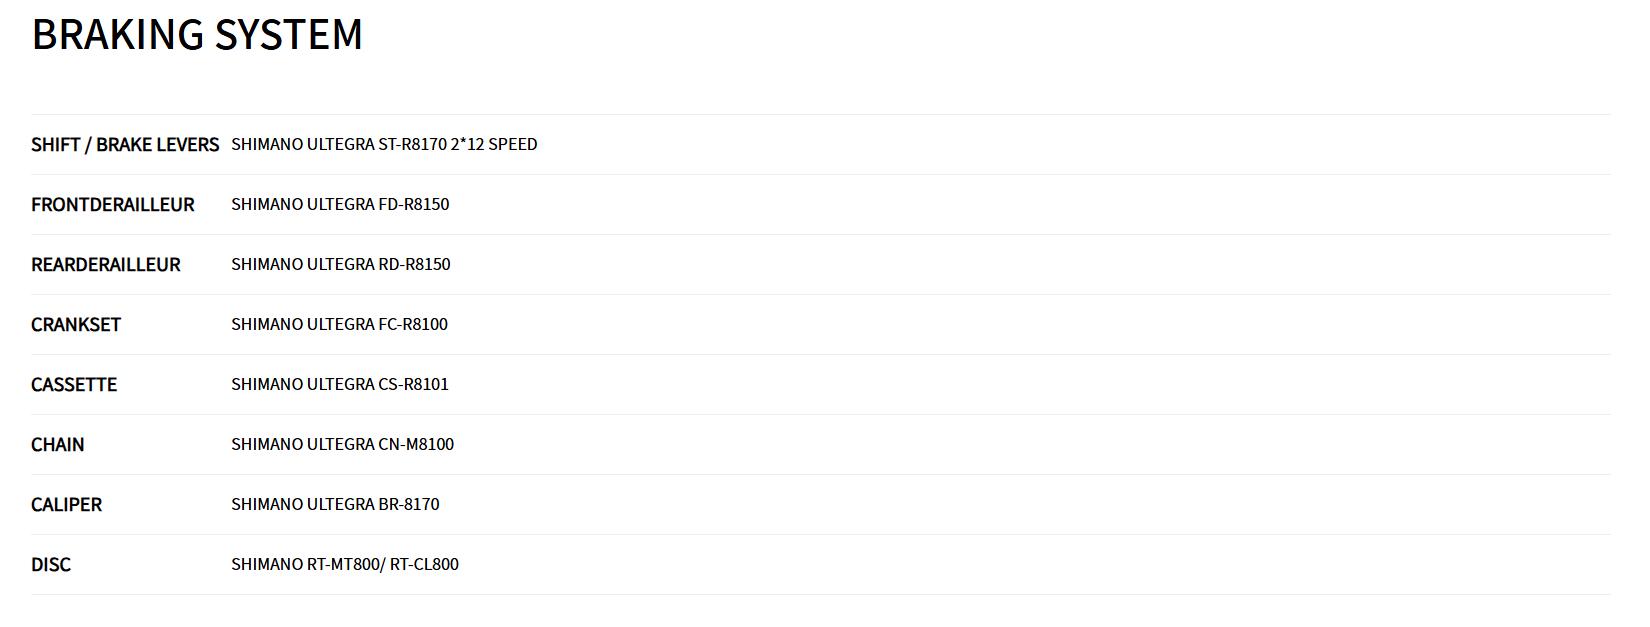This screenshot has width=1650, height=627.
Task: Click the SHIMANO ULTEGRA CS-R8101 value
Action: 340,384
